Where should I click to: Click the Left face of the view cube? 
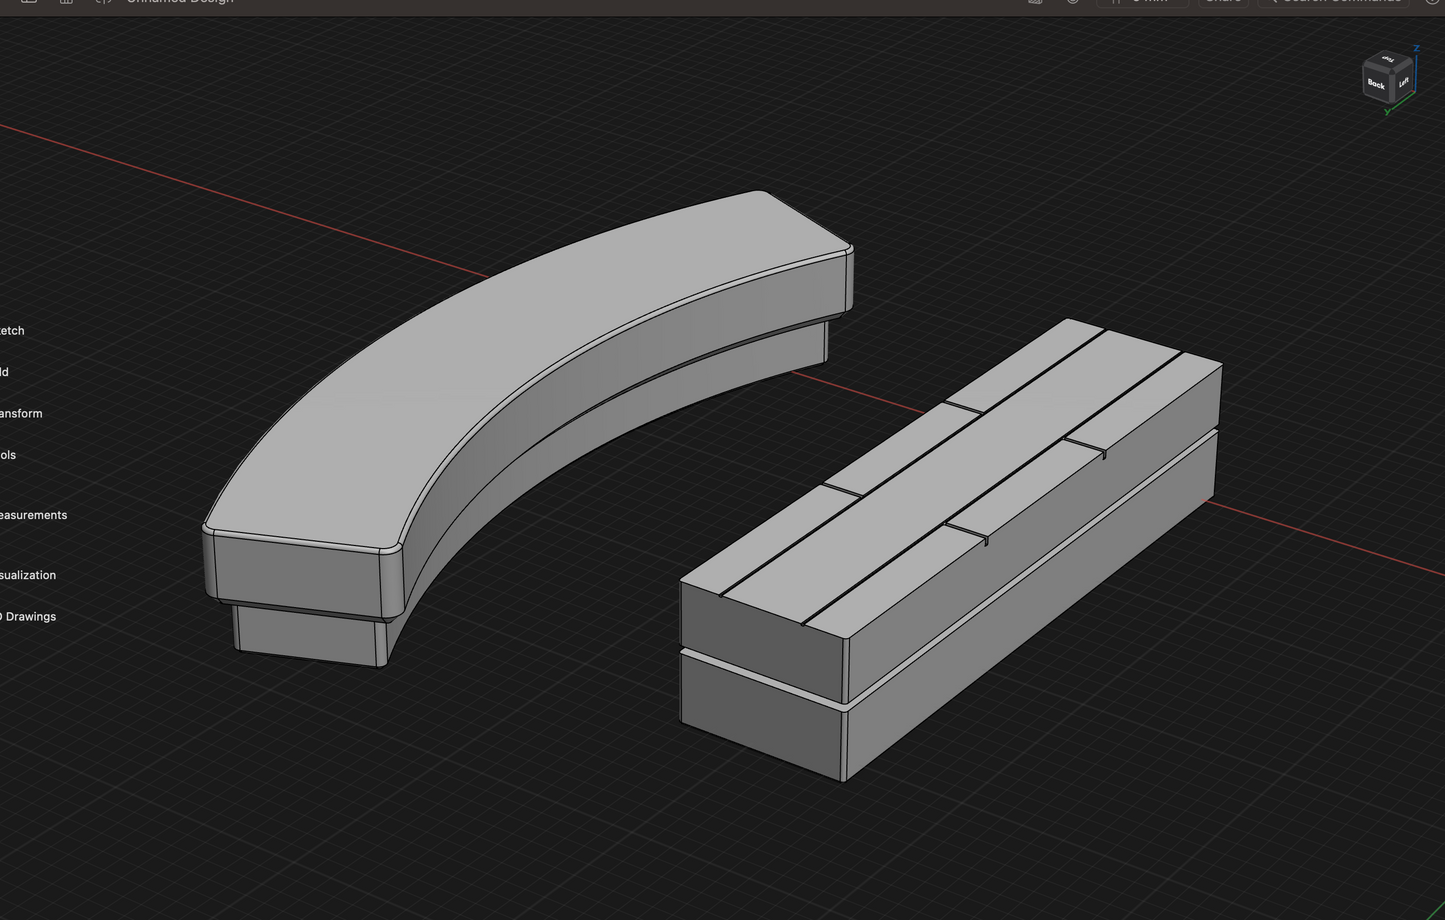1403,82
